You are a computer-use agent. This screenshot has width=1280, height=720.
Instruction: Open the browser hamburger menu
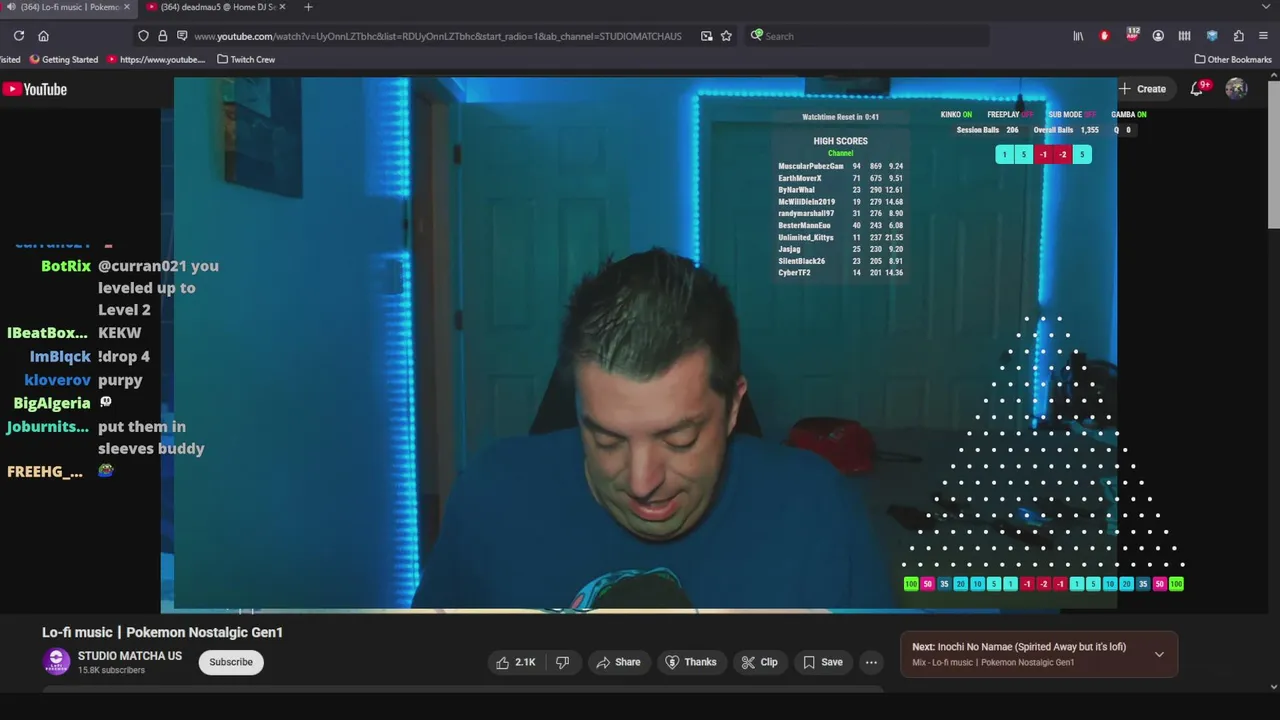pyautogui.click(x=1265, y=36)
